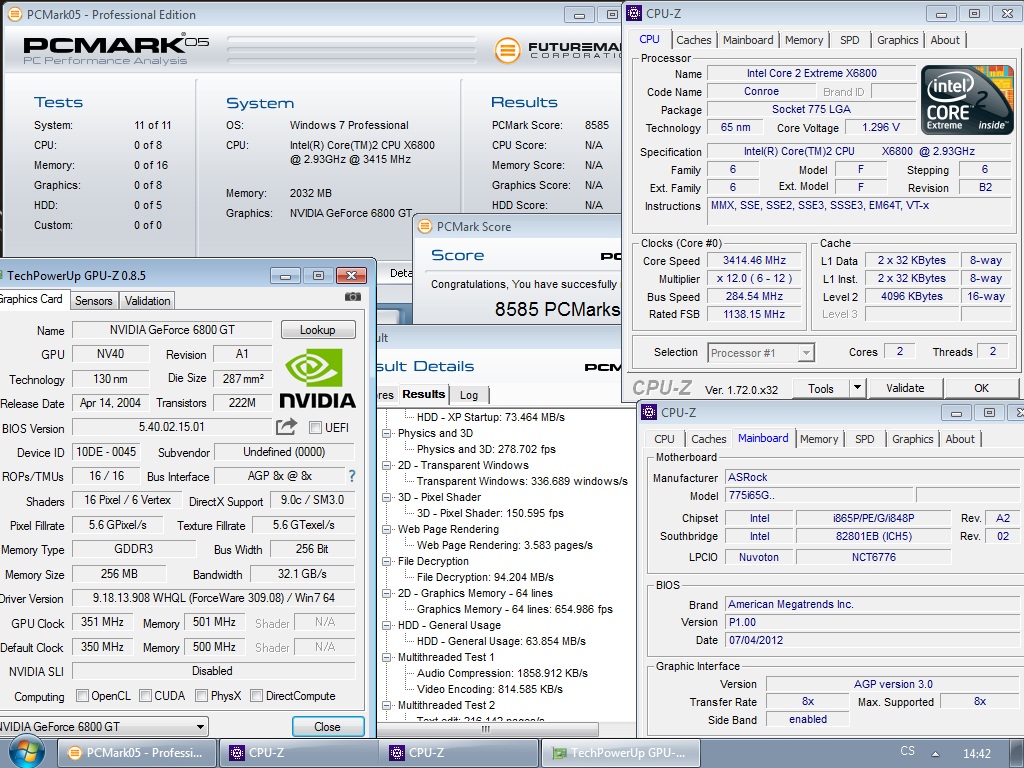Viewport: 1024px width, 768px height.
Task: Open PCMark05 from the taskbar
Action: click(136, 753)
